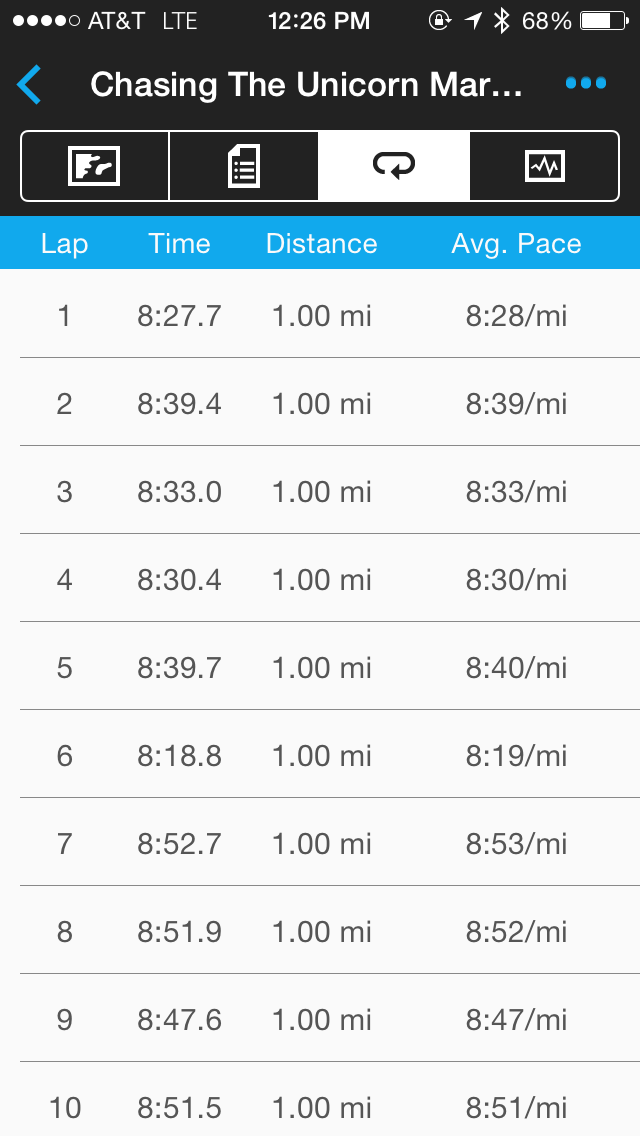The image size is (640, 1136).
Task: Tap the Time column header
Action: pos(179,244)
